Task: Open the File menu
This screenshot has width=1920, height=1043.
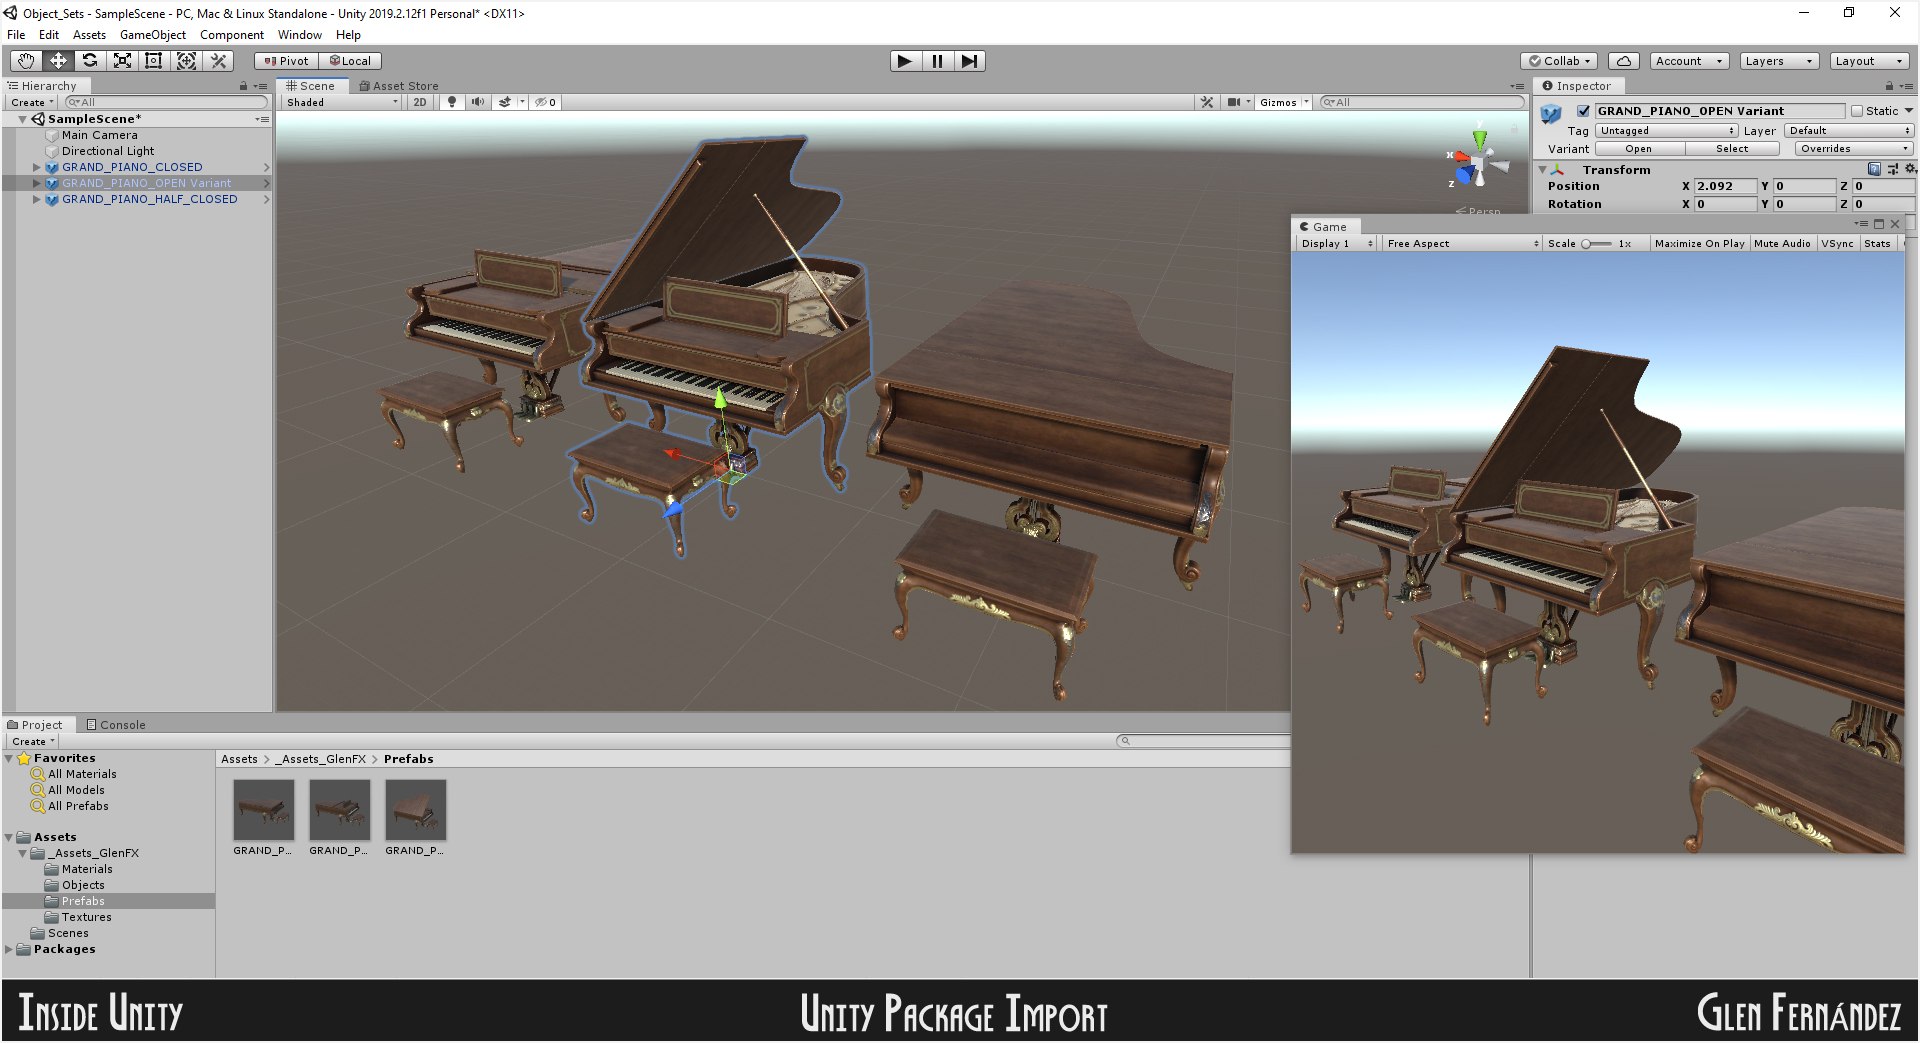Action: 16,35
